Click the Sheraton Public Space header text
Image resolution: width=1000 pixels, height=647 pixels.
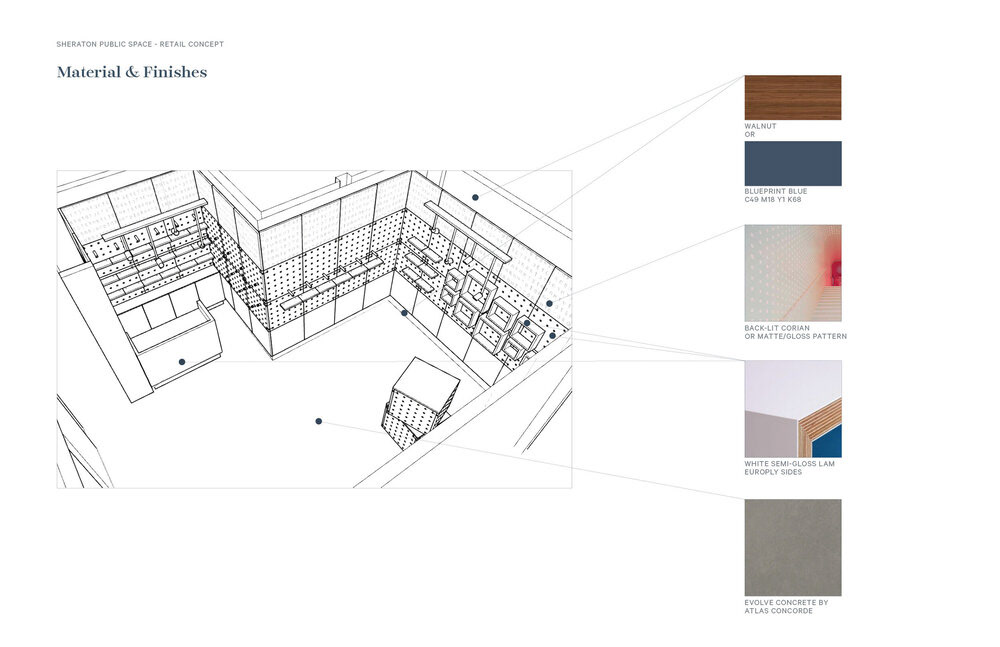coord(140,44)
